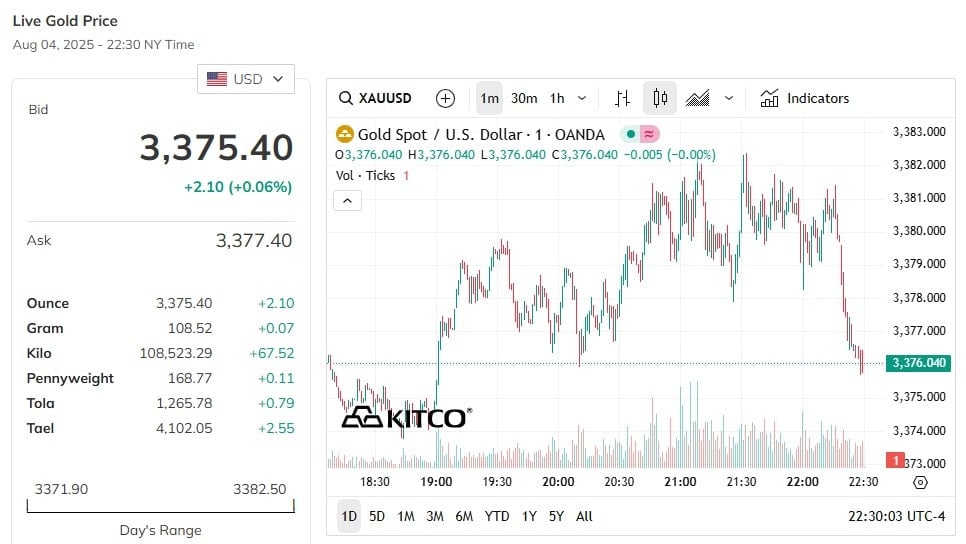
Task: Switch to the 5D date range
Action: 376,516
